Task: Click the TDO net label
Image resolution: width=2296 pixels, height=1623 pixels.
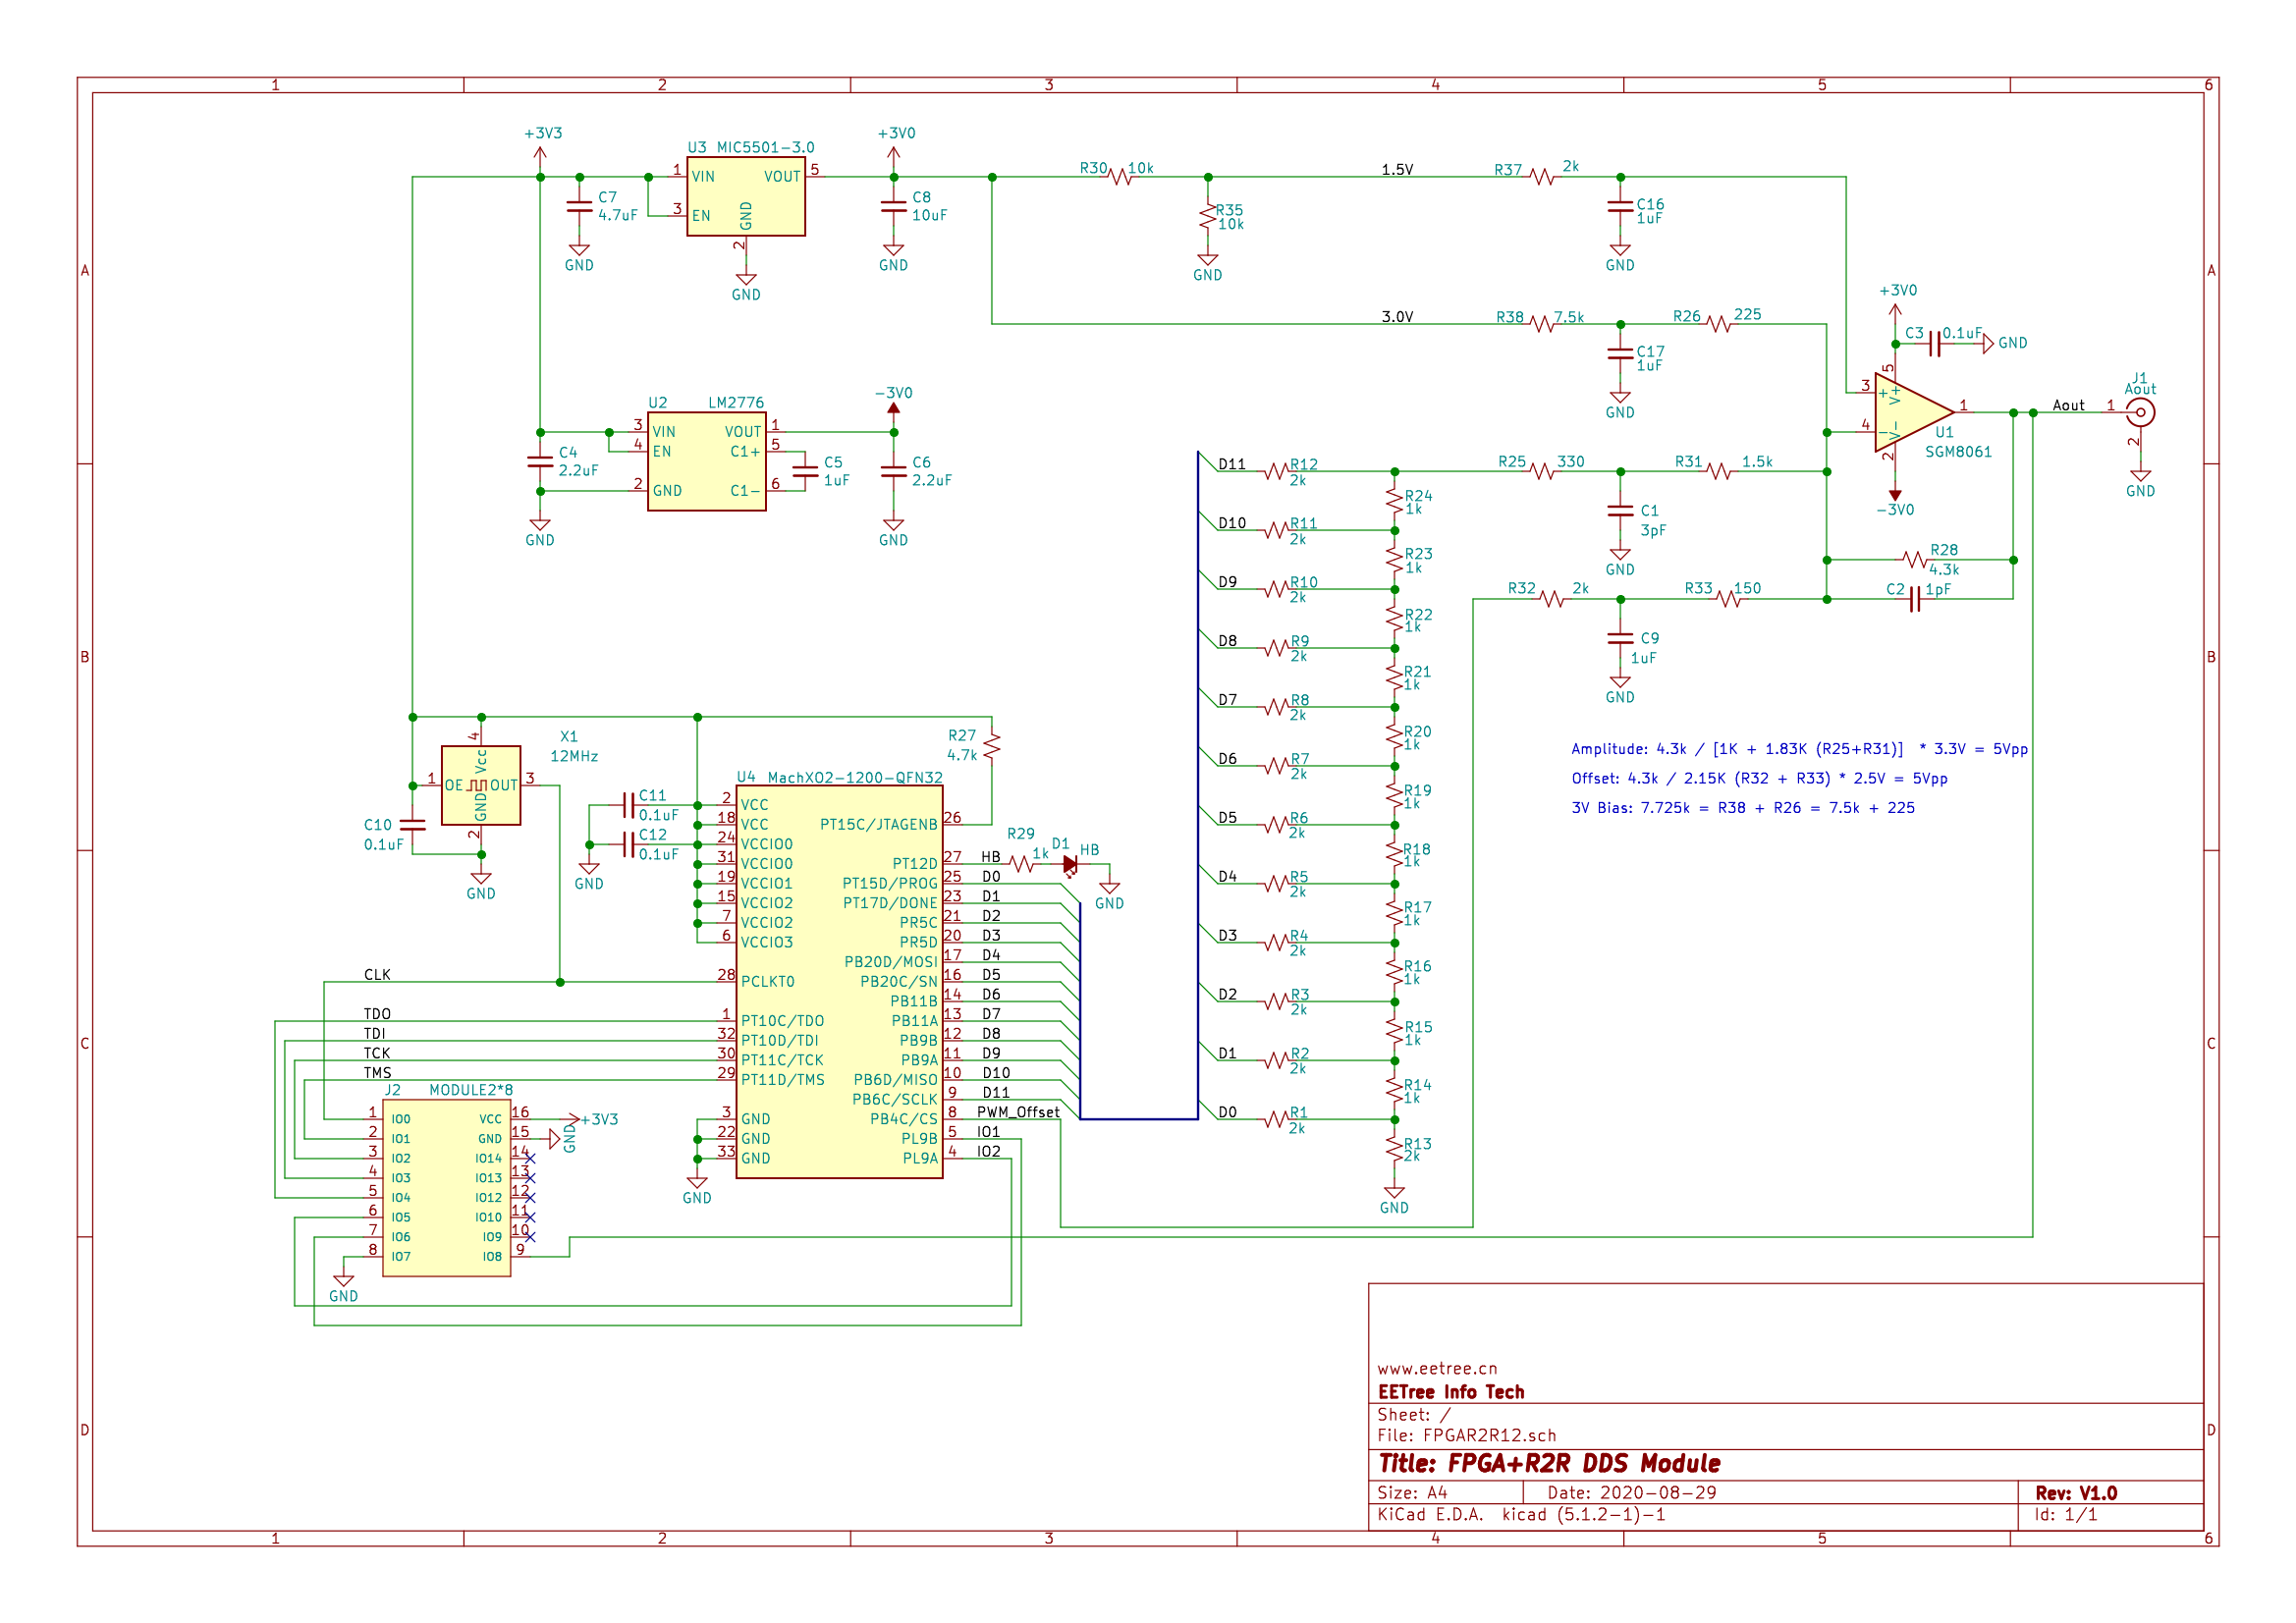Action: click(x=377, y=1014)
